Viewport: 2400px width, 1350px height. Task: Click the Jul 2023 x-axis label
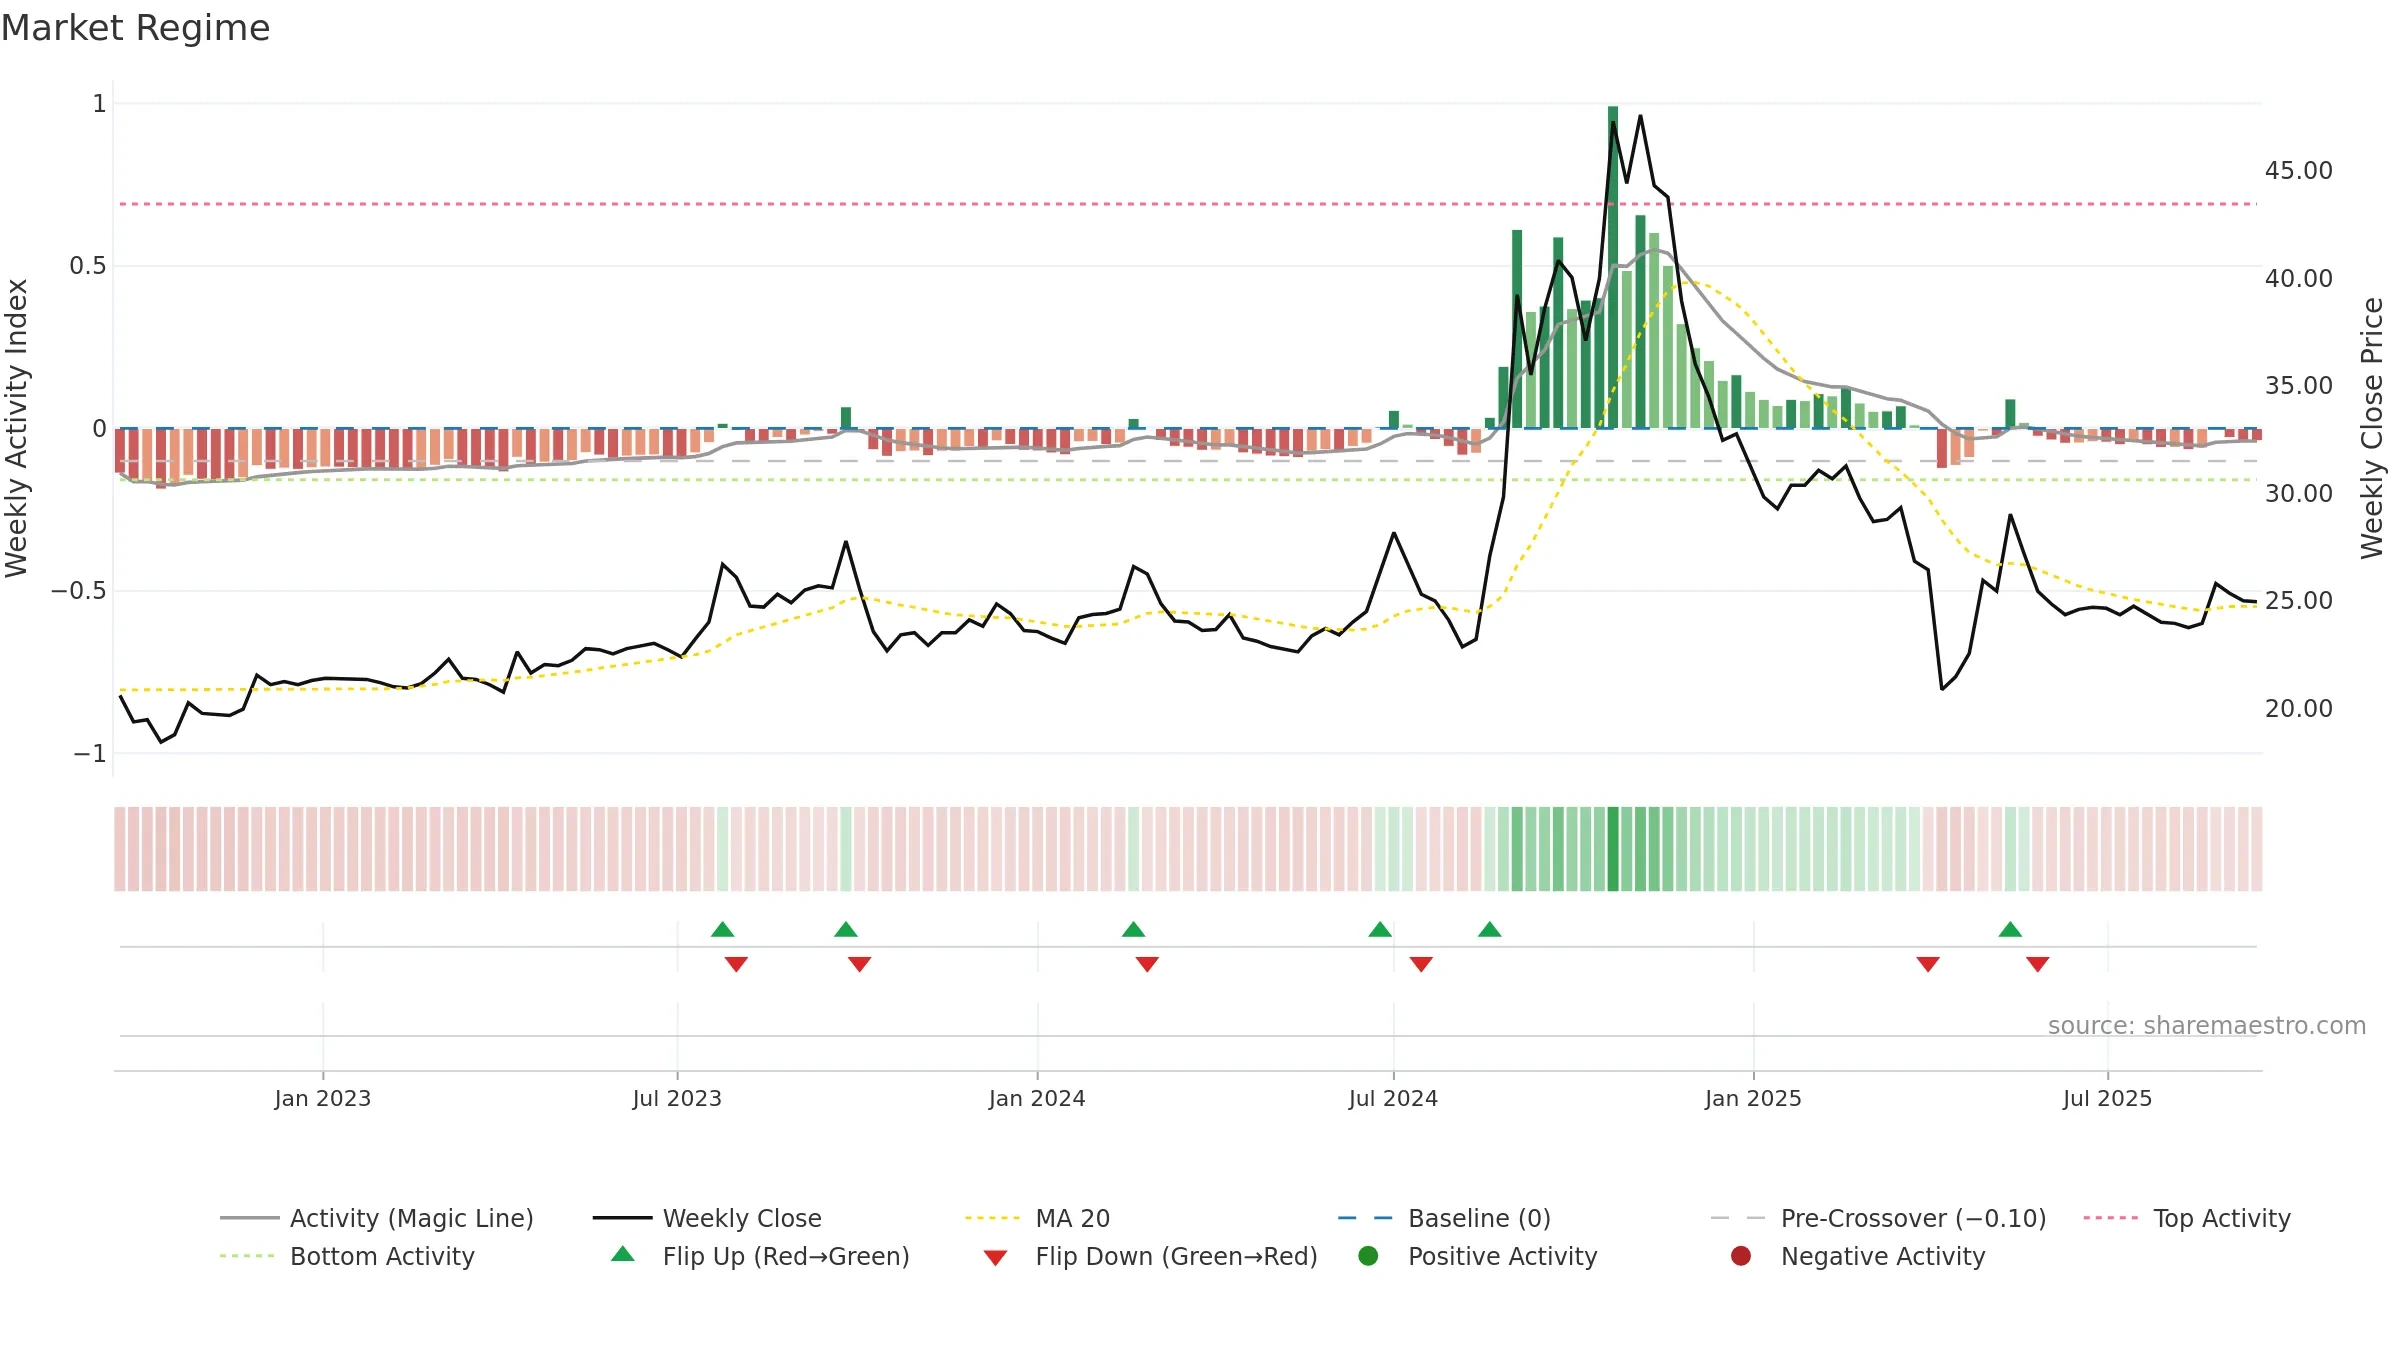[x=677, y=1099]
